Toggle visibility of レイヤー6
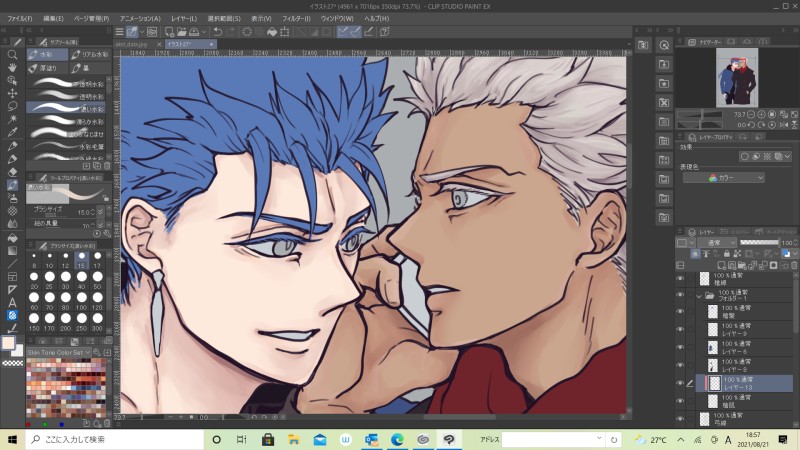 [680, 347]
